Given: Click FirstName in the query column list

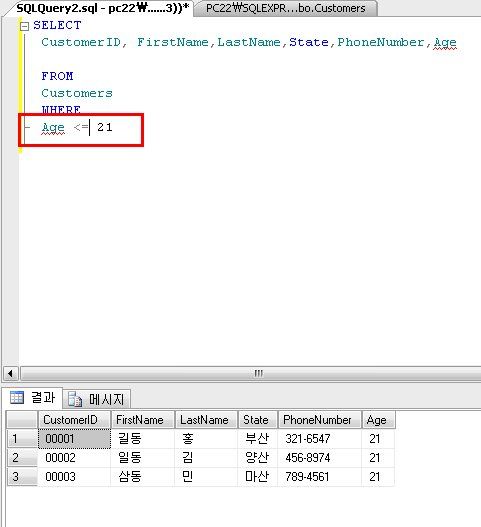Looking at the screenshot, I should [x=173, y=42].
